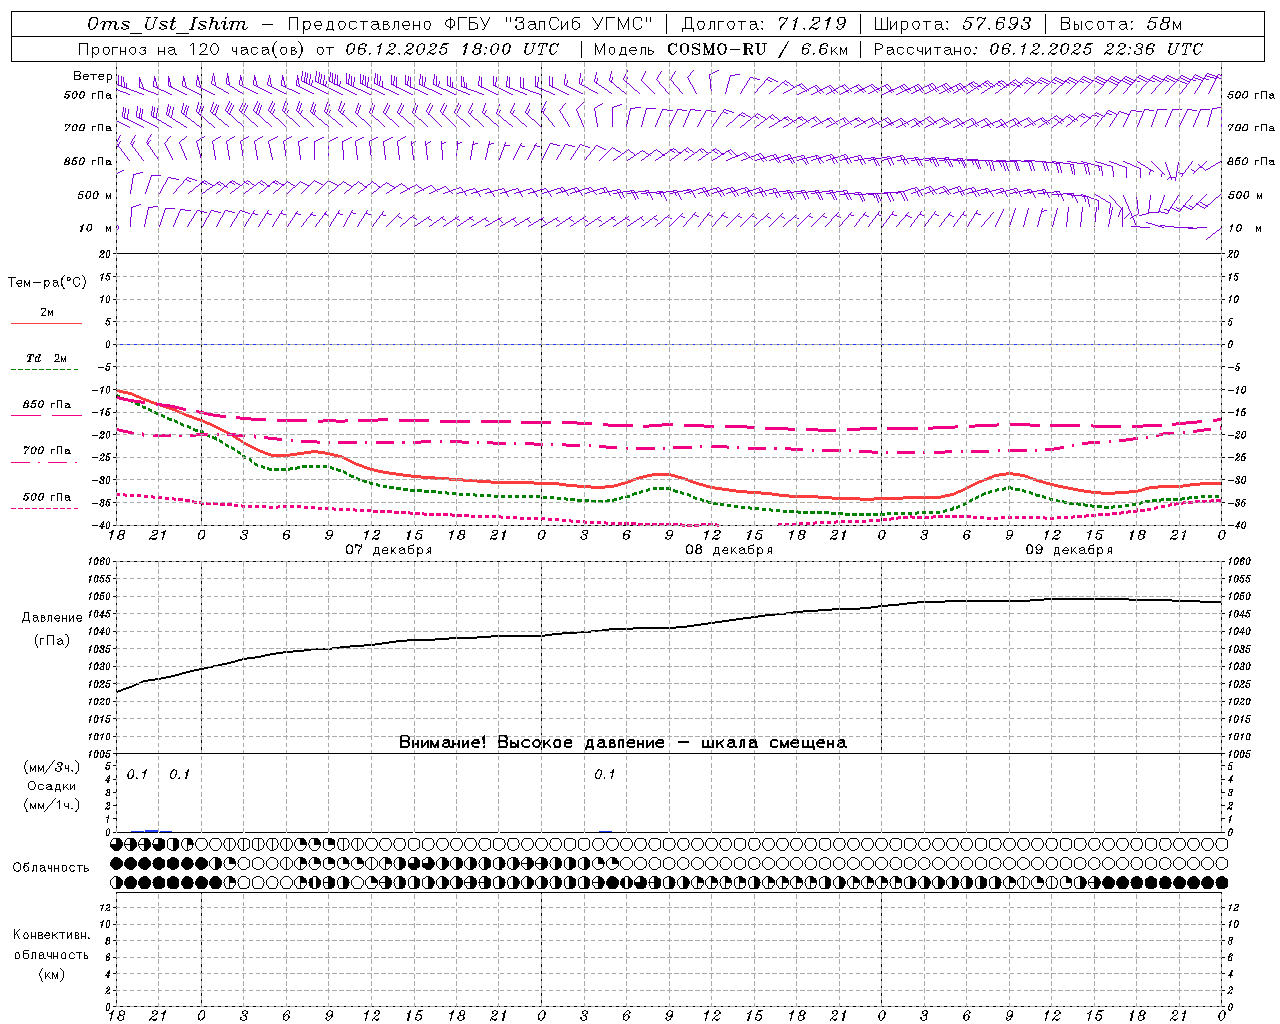Click the (мм/1ч.) precipitation unit label
The height and width of the screenshot is (1024, 1280).
click(52, 805)
